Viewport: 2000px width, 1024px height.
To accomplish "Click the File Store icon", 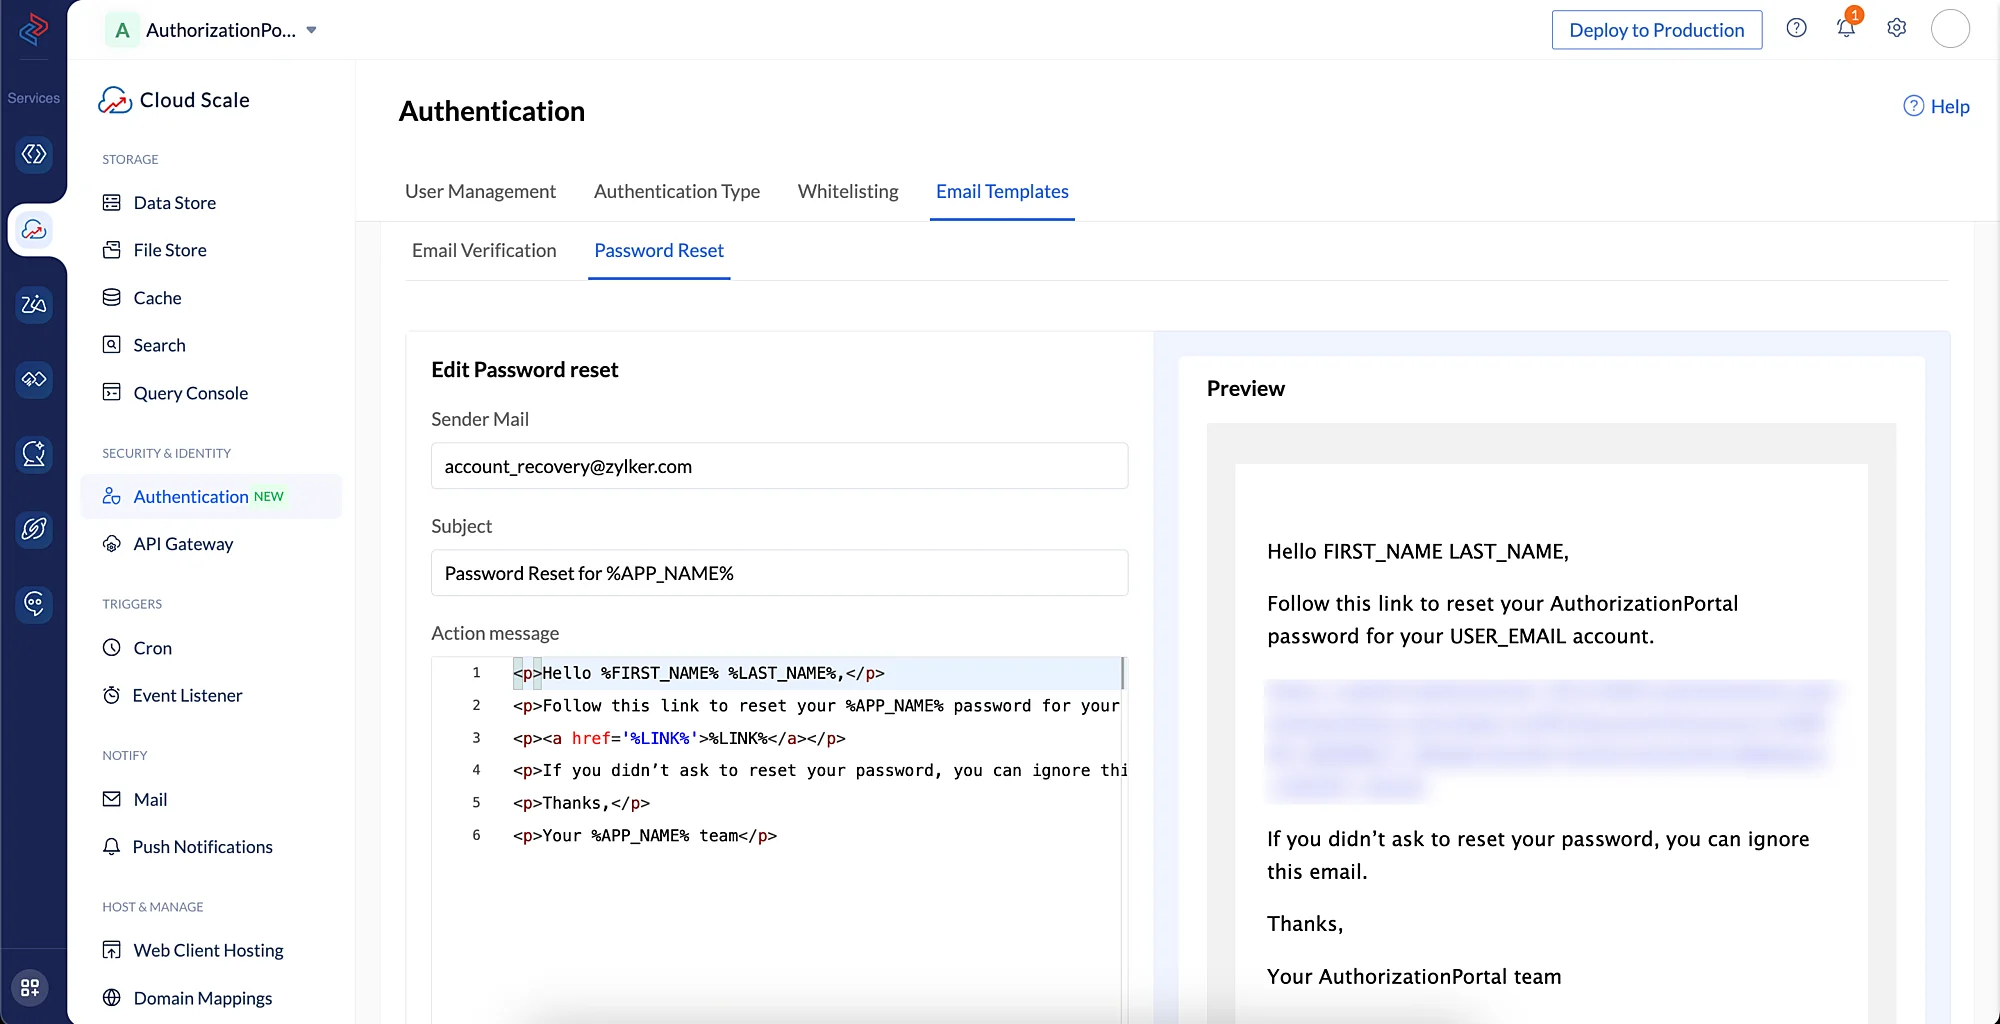I will [x=112, y=250].
